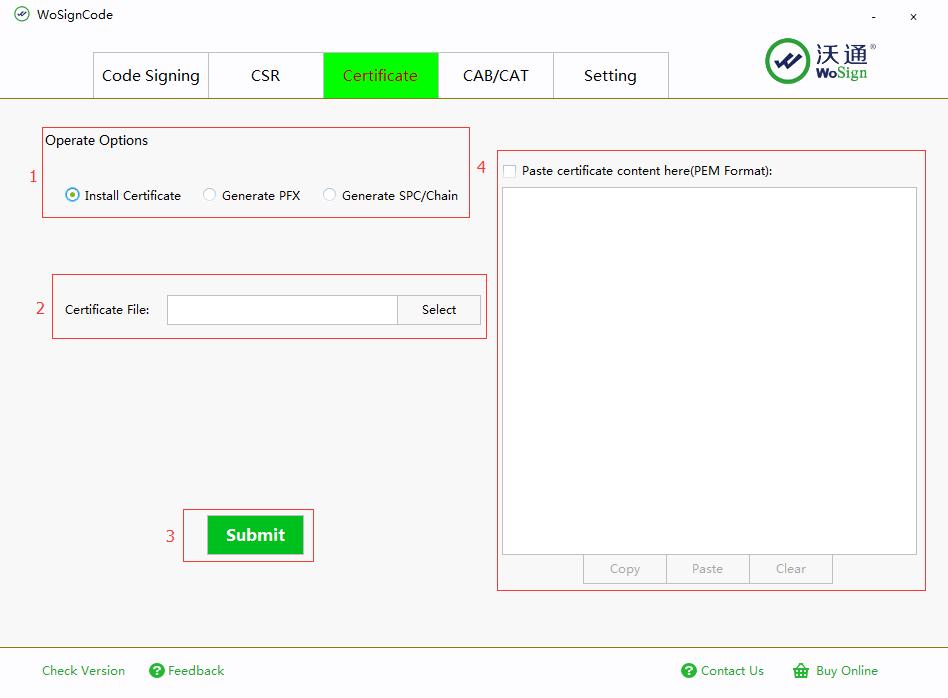
Task: Click the Certificate File path input field
Action: click(282, 310)
